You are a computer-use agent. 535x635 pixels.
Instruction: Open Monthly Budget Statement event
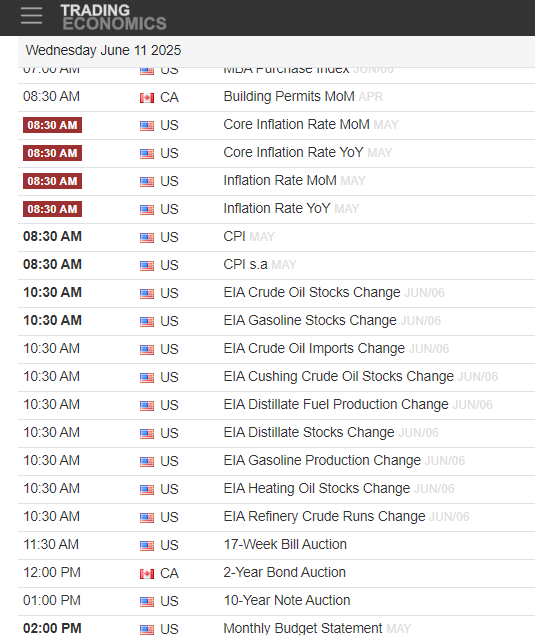(303, 628)
